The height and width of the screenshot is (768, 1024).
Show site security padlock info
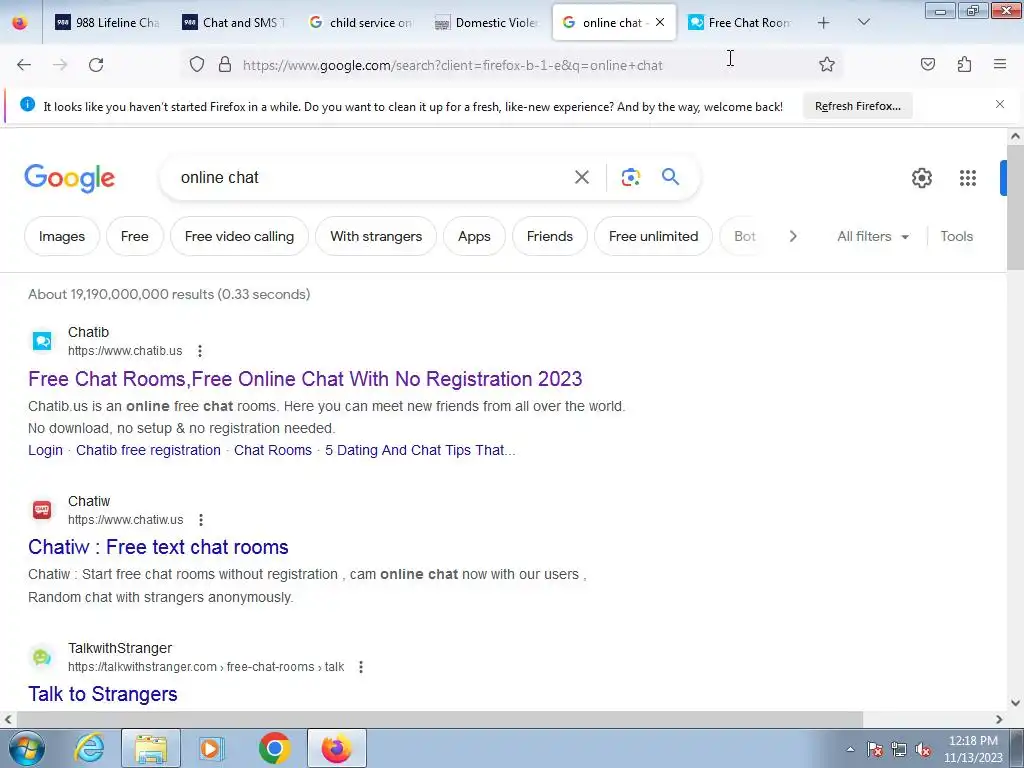click(225, 65)
